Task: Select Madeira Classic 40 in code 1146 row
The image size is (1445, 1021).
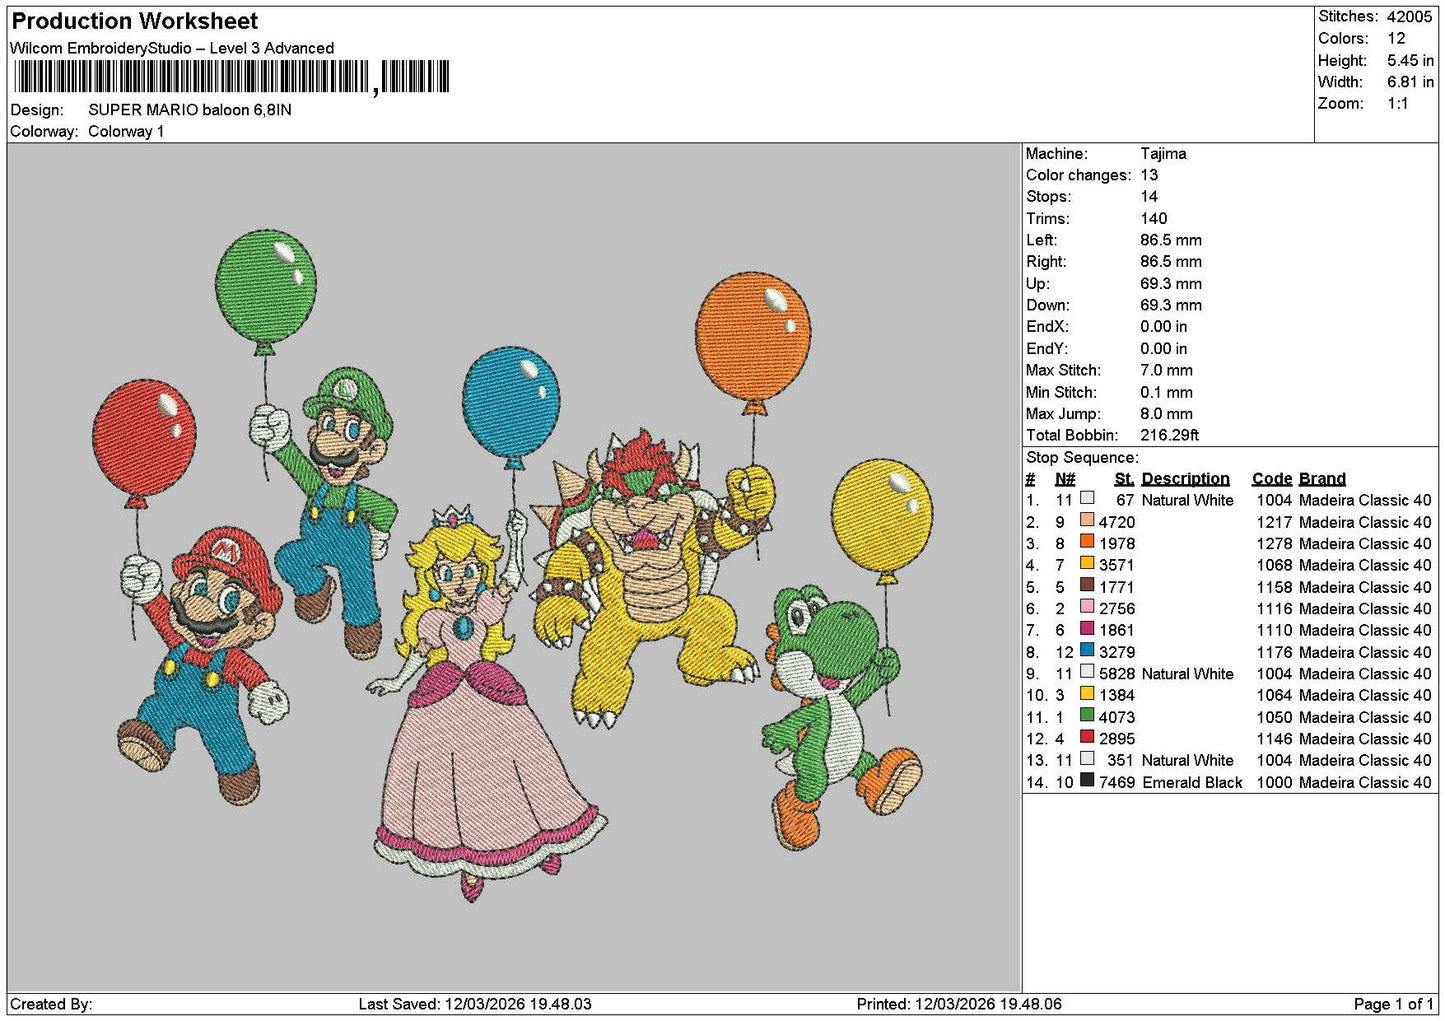Action: click(1365, 739)
